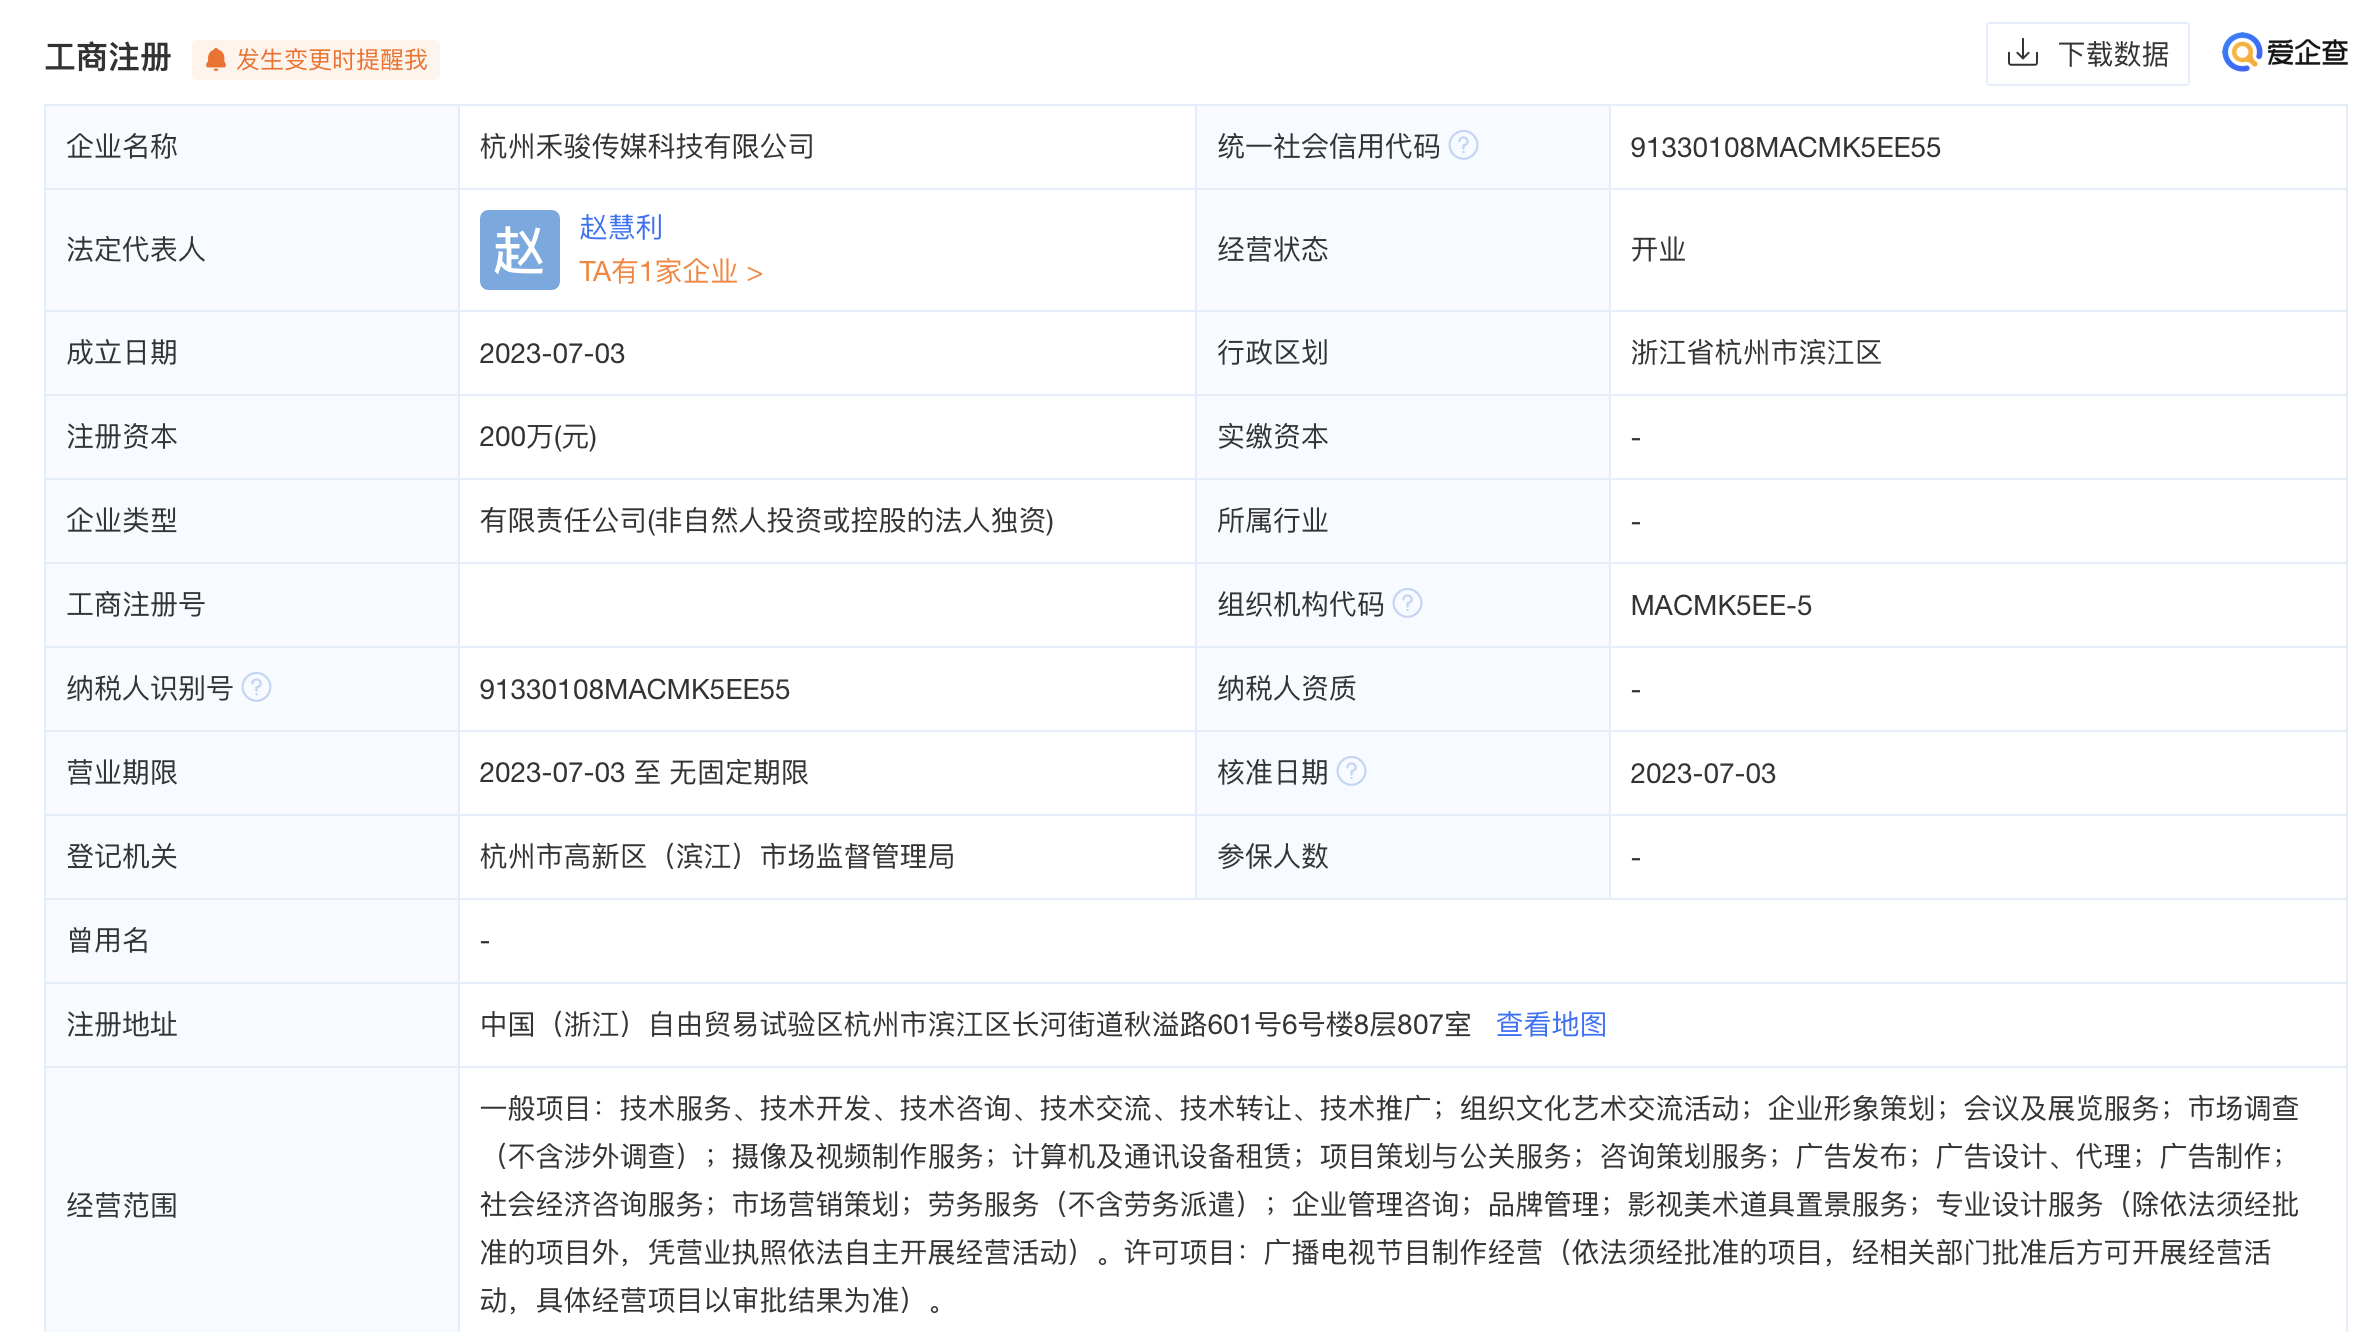Click help icon beside 纳税人识别号
This screenshot has width=2372, height=1332.
click(257, 688)
